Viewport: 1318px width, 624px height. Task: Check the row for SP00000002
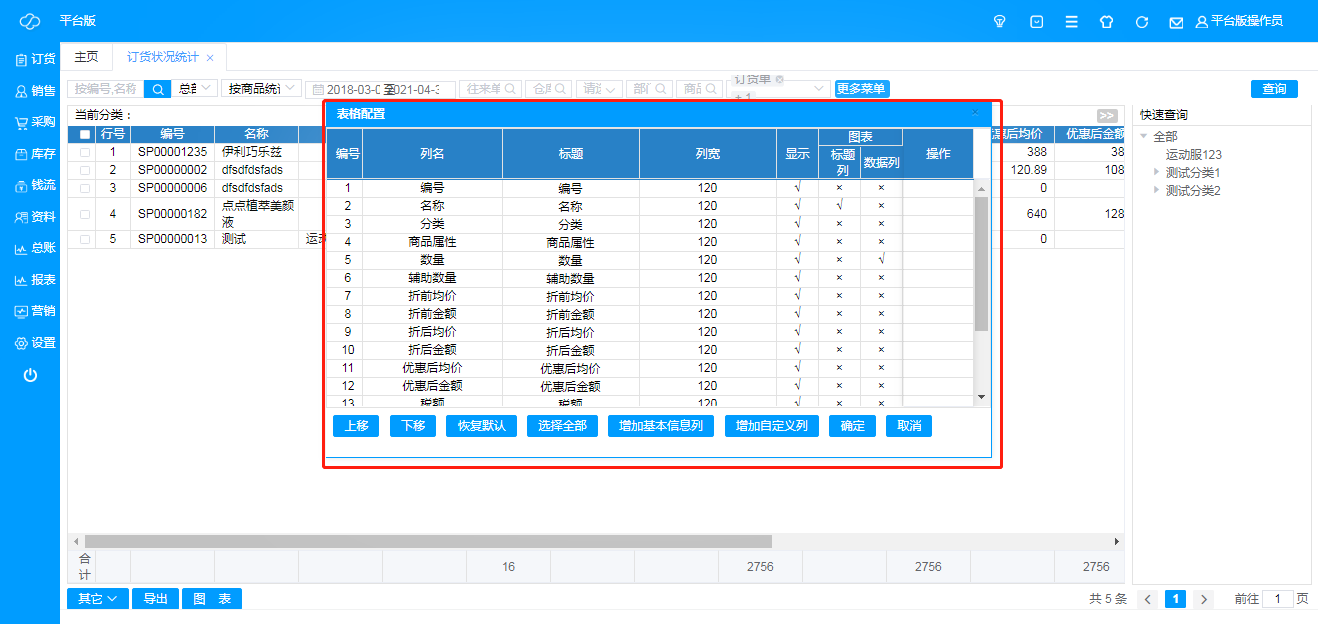tap(85, 170)
